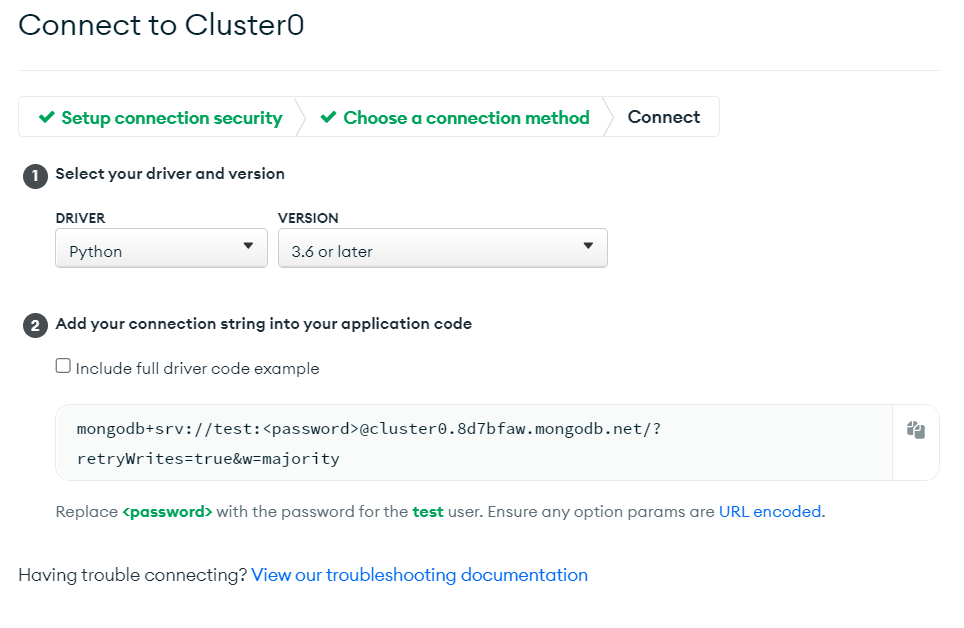Viewport: 964px width, 628px height.
Task: Click the checkmark beside Setup connection security
Action: point(47,117)
